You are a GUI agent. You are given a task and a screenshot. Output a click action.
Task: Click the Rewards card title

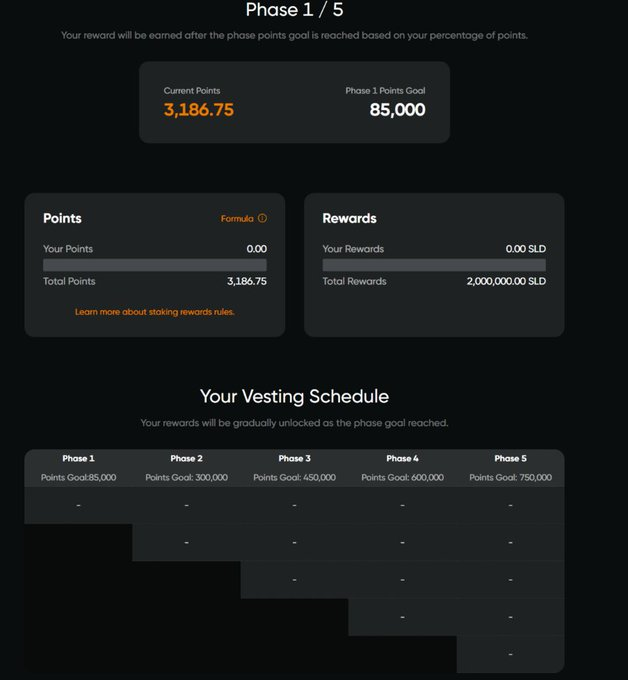(350, 218)
